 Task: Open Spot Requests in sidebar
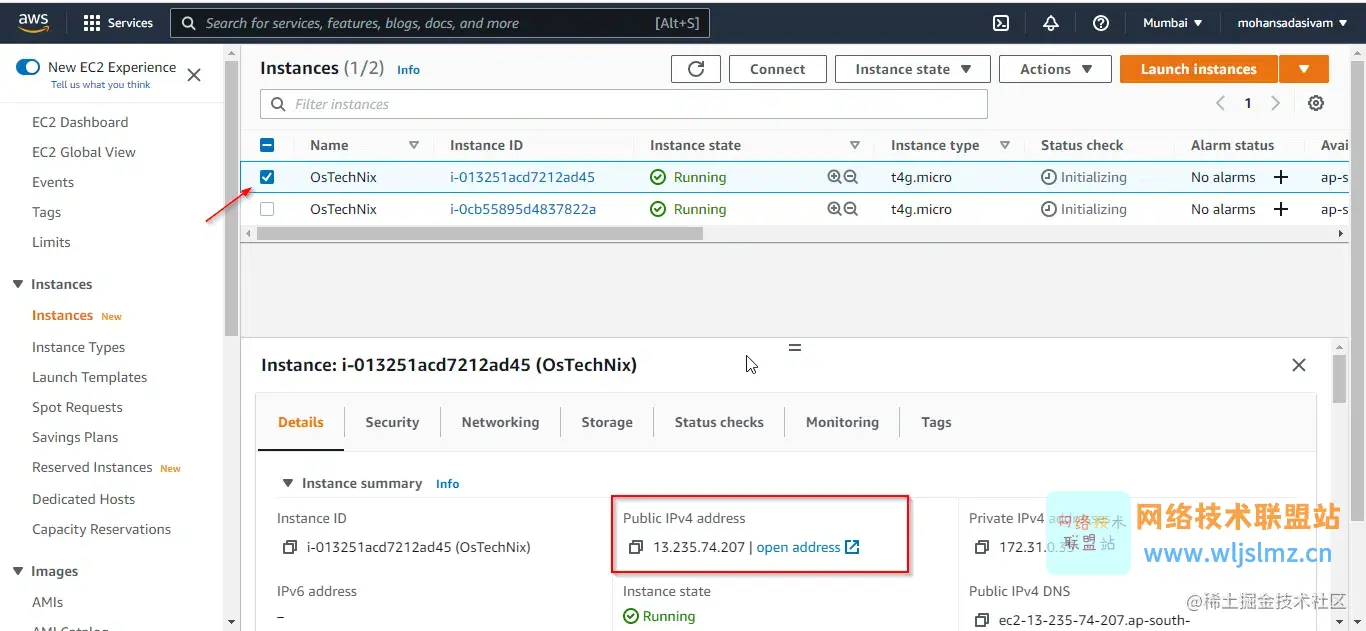tap(77, 407)
